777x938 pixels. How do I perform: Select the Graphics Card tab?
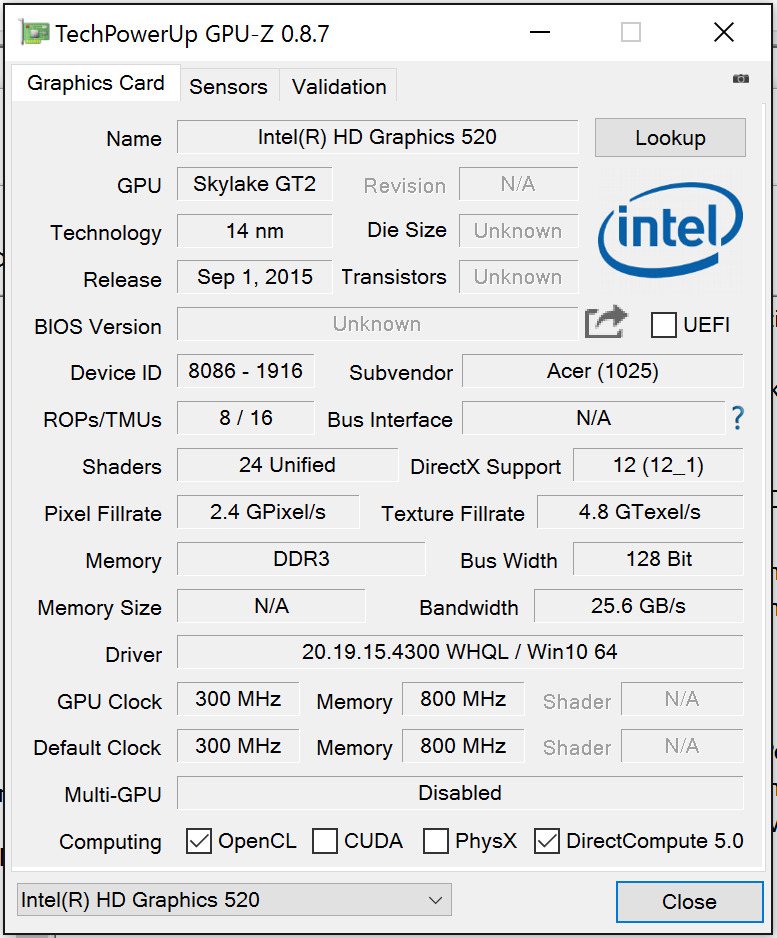pos(96,83)
